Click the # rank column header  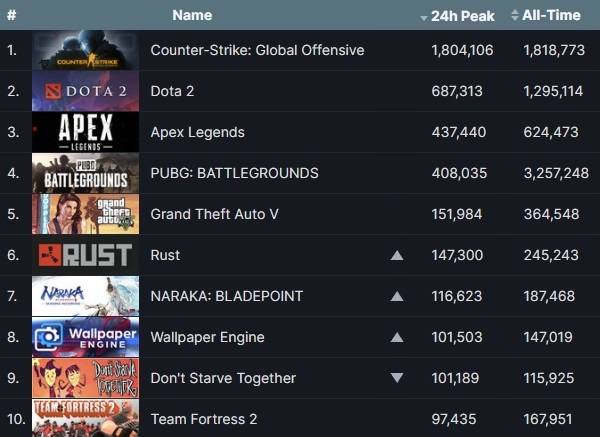click(11, 15)
